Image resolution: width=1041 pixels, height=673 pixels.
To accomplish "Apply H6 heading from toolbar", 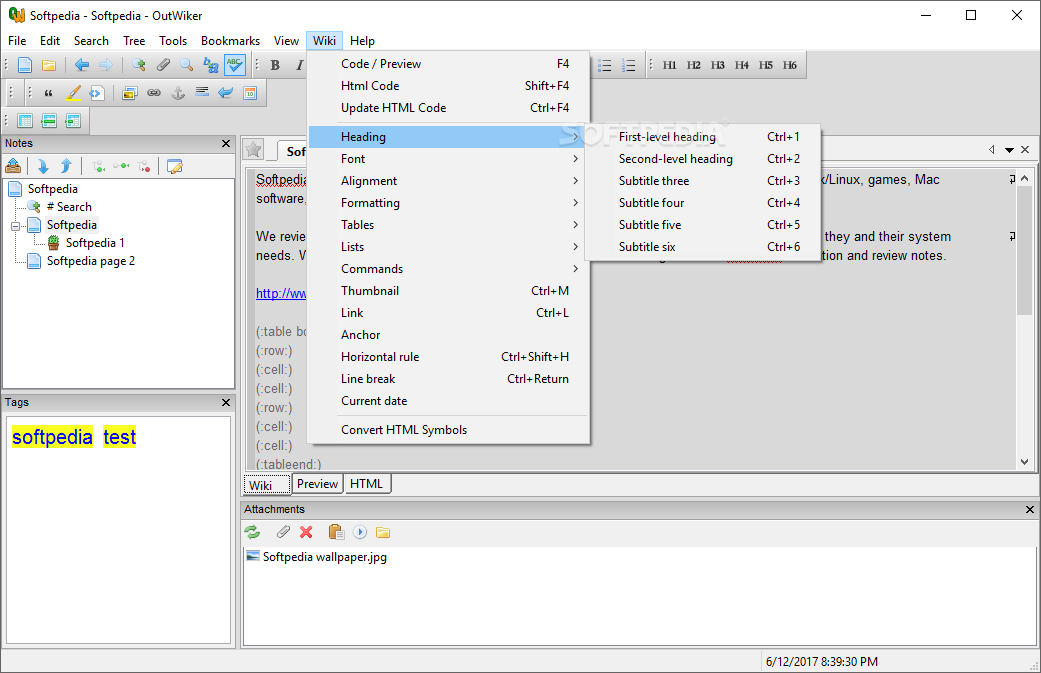I will [789, 65].
